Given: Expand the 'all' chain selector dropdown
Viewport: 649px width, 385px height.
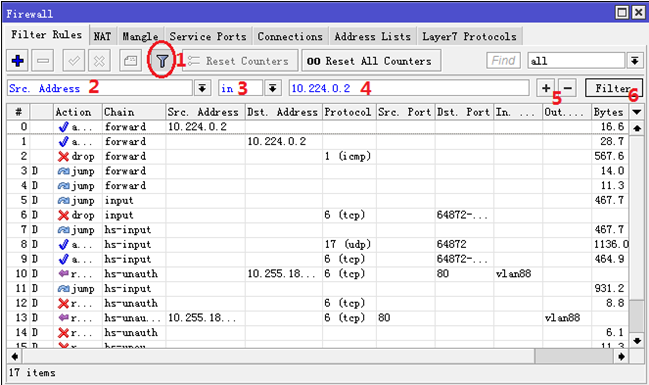Looking at the screenshot, I should [635, 61].
